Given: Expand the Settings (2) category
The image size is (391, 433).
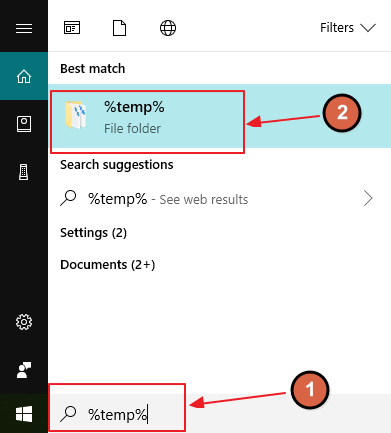Looking at the screenshot, I should coord(93,233).
